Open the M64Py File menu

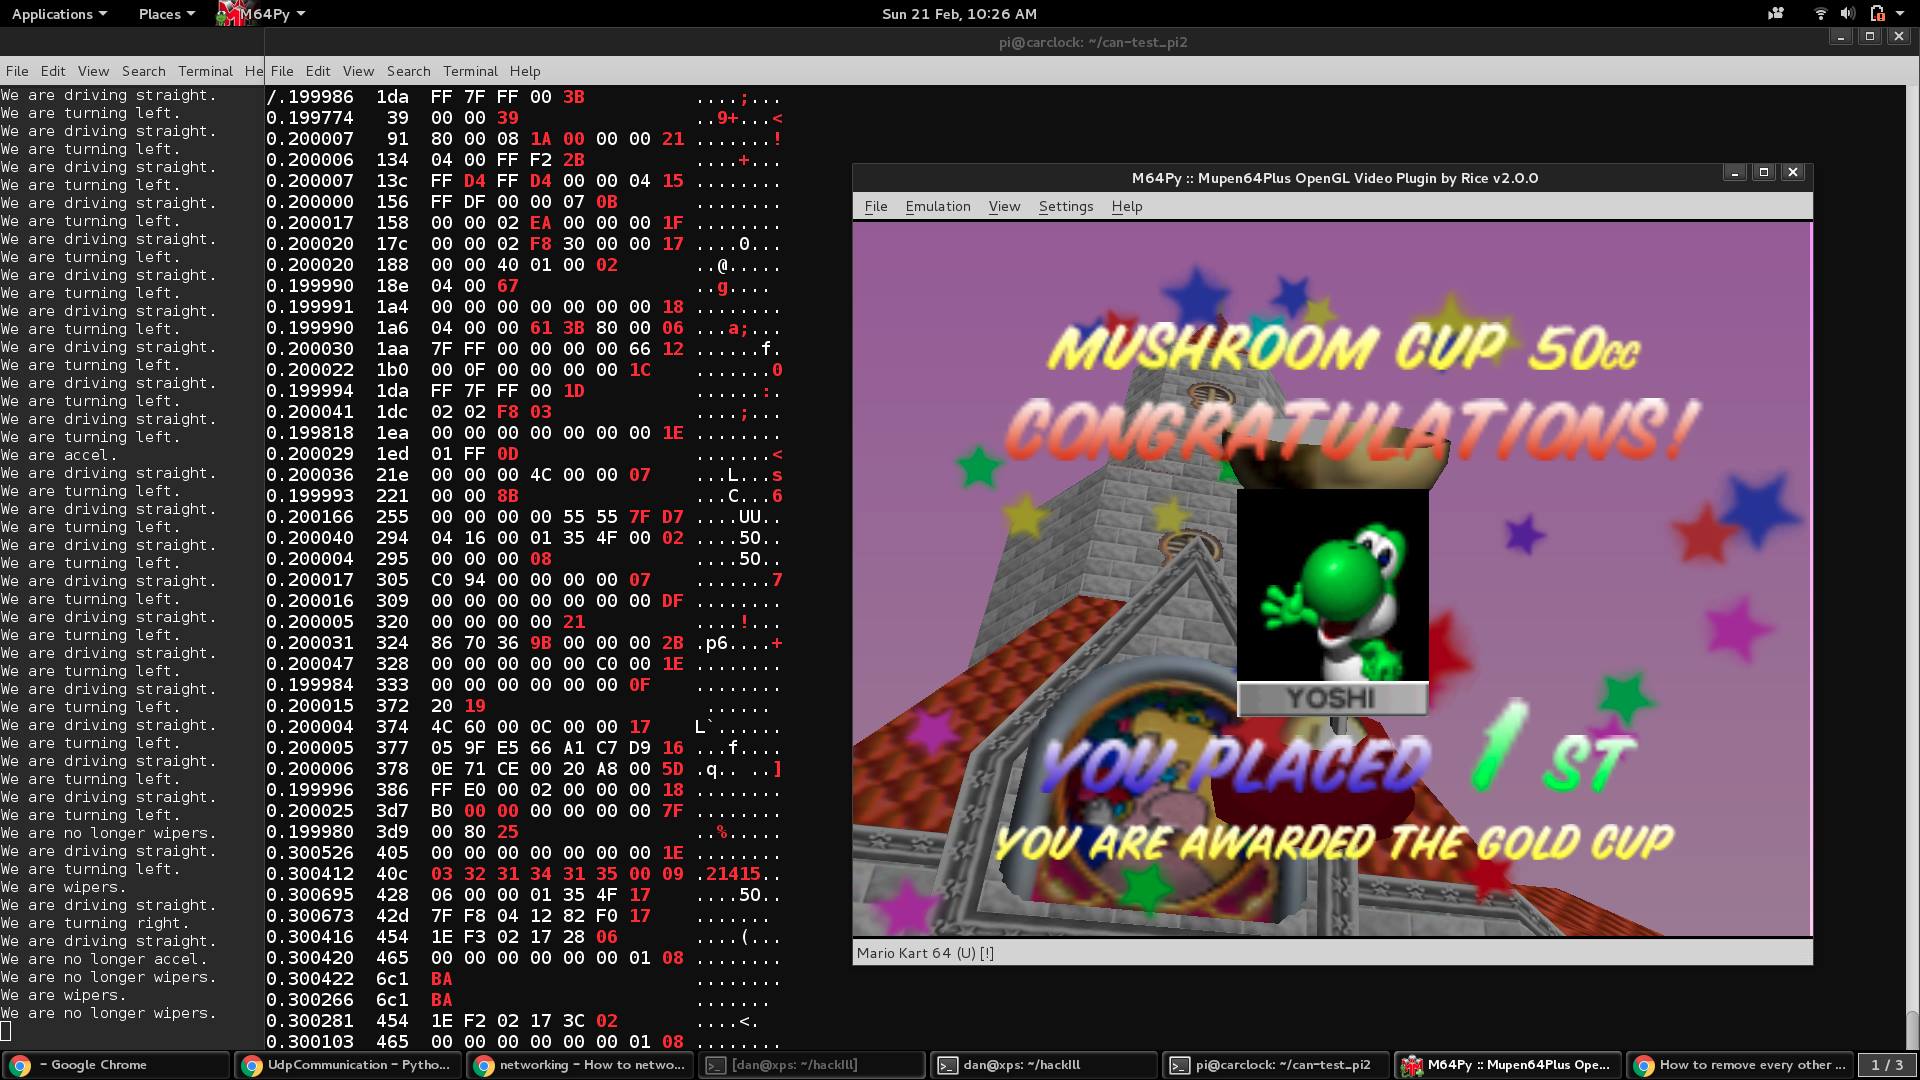click(875, 206)
